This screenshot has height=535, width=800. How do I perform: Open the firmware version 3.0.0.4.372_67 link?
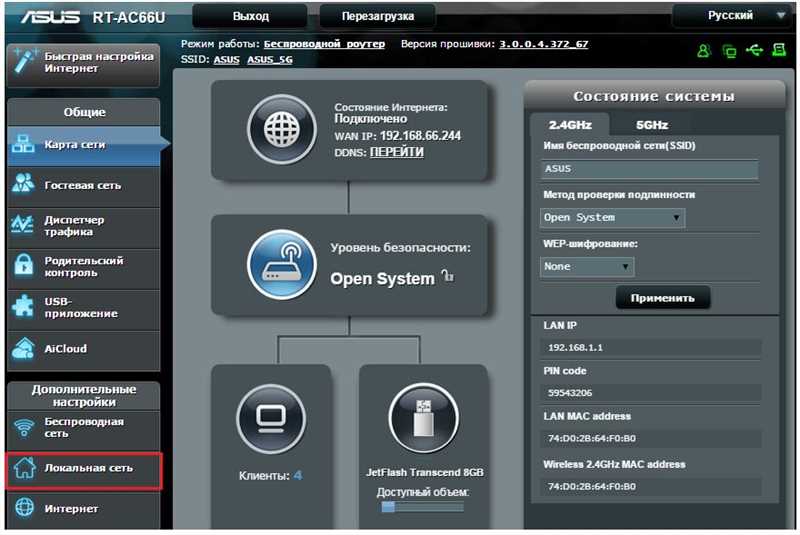coord(543,44)
